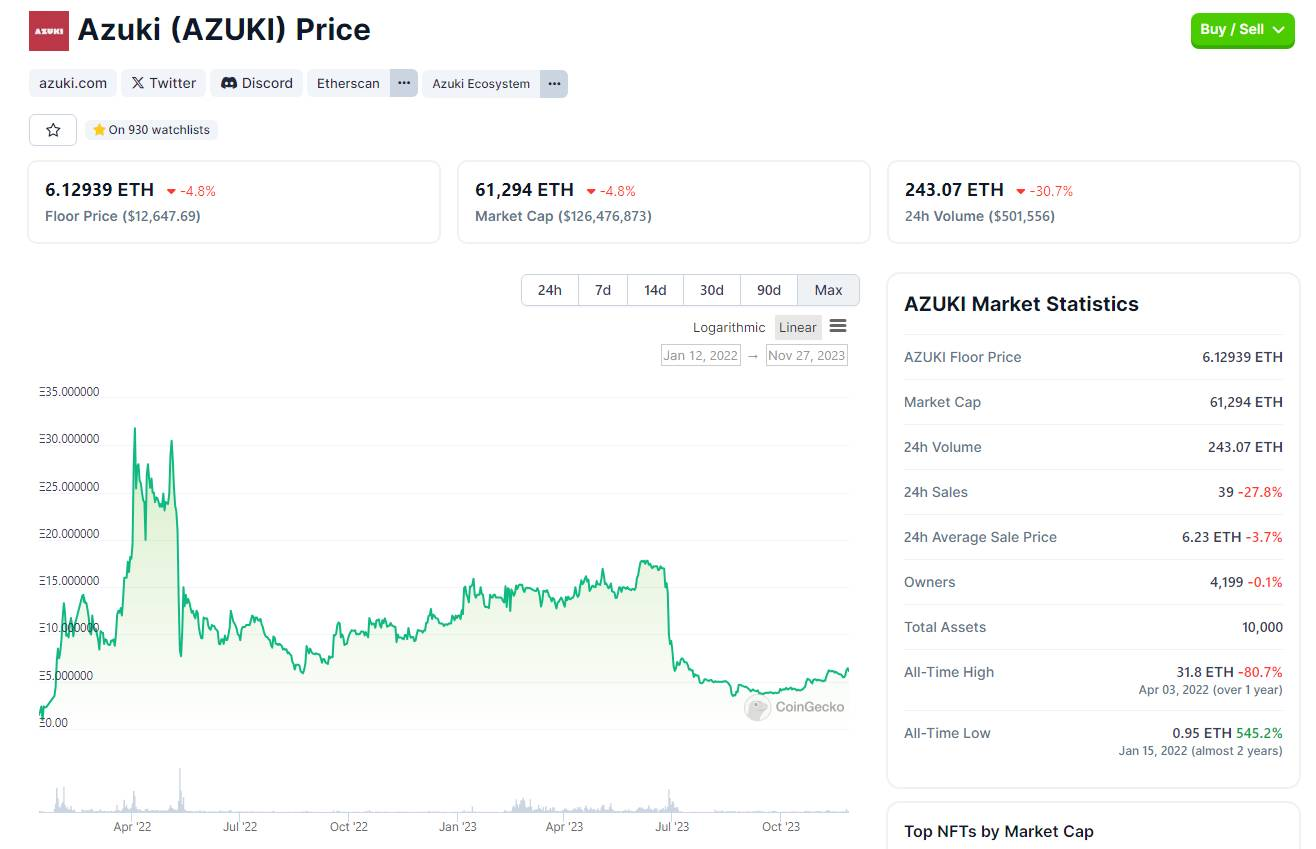Select the 24h chart range
Image resolution: width=1316 pixels, height=849 pixels.
click(550, 290)
